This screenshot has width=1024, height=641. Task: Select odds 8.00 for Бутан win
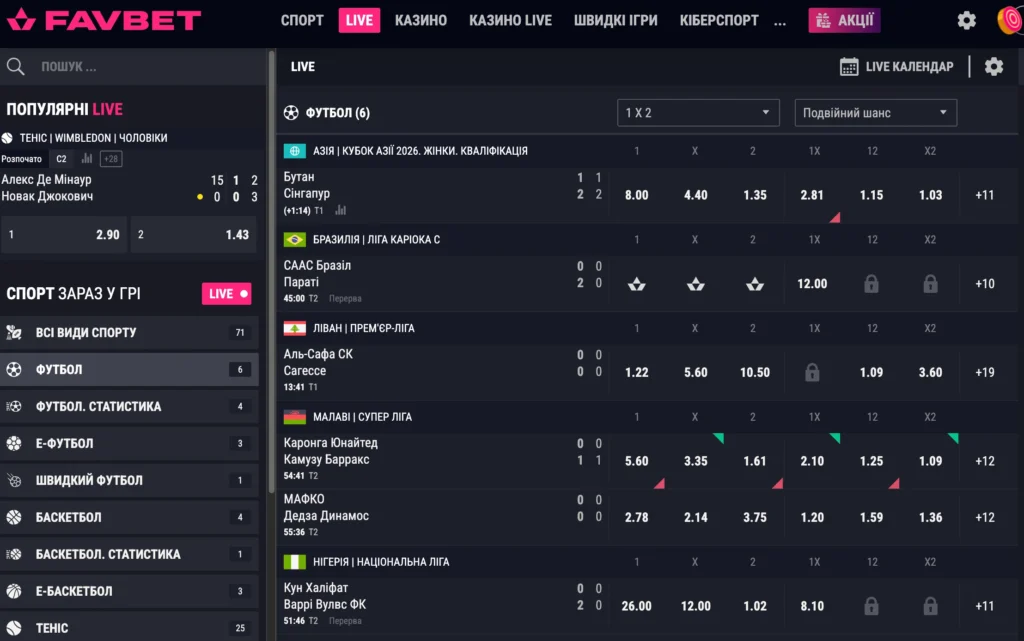click(x=637, y=195)
